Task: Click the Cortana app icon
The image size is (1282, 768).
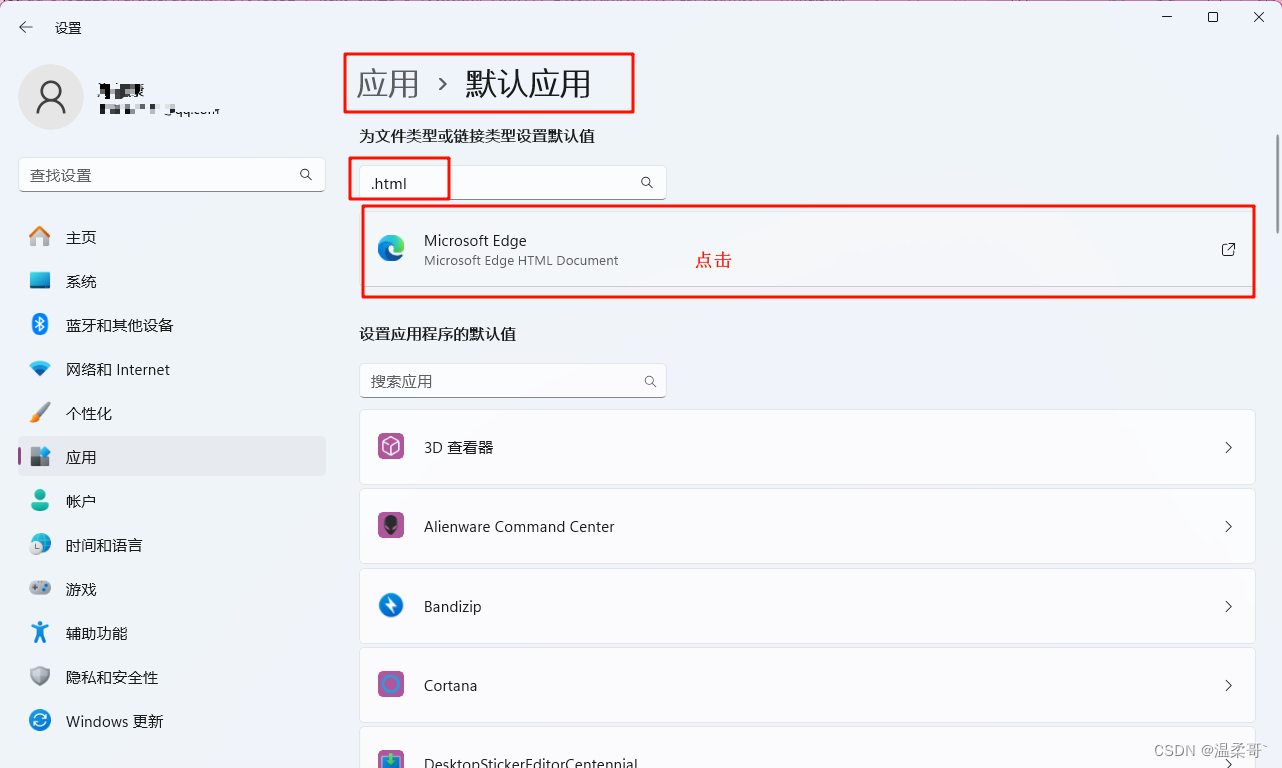Action: [391, 684]
